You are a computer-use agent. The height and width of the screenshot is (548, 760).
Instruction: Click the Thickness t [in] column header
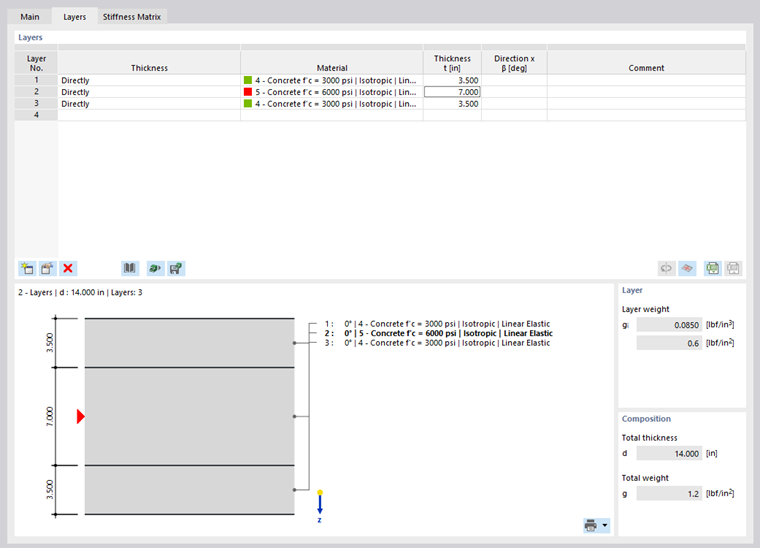tap(452, 63)
